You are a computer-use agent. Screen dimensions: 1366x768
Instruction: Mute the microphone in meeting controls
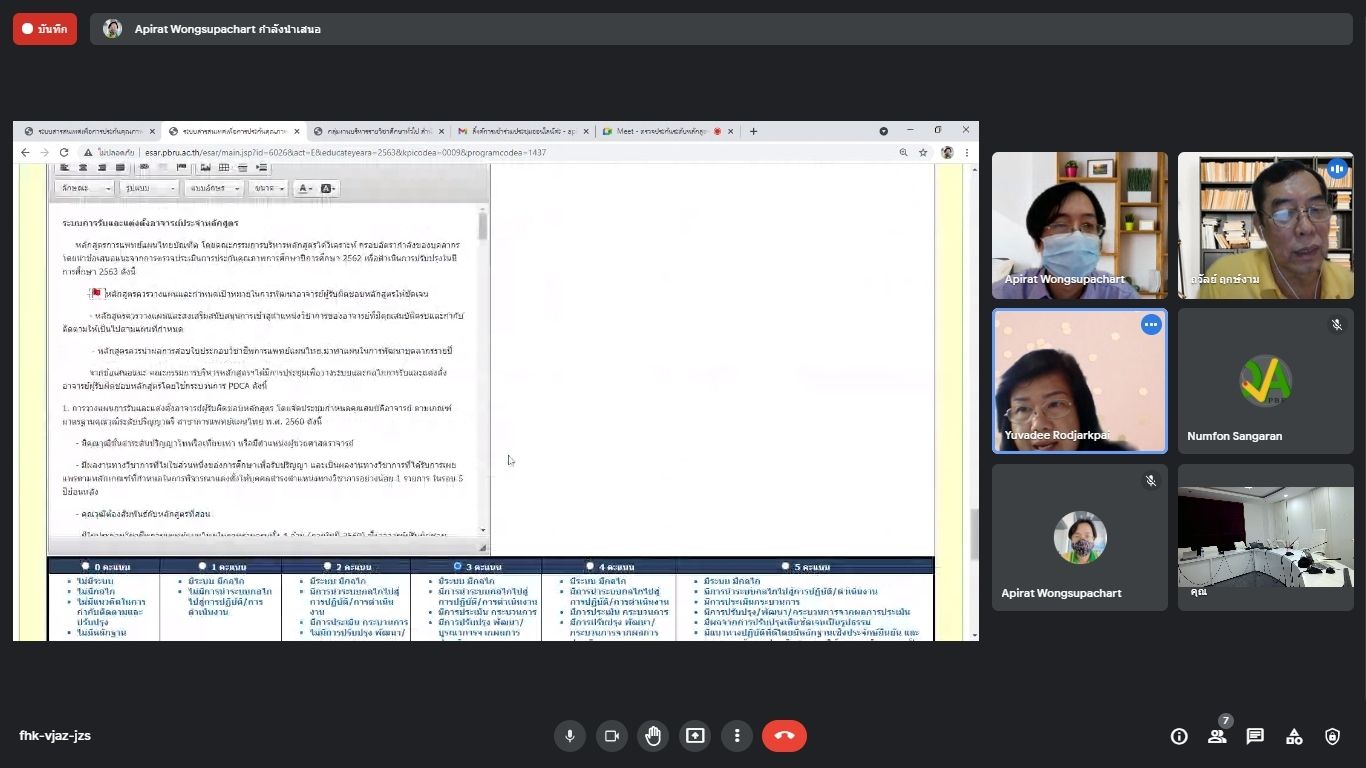pyautogui.click(x=569, y=736)
